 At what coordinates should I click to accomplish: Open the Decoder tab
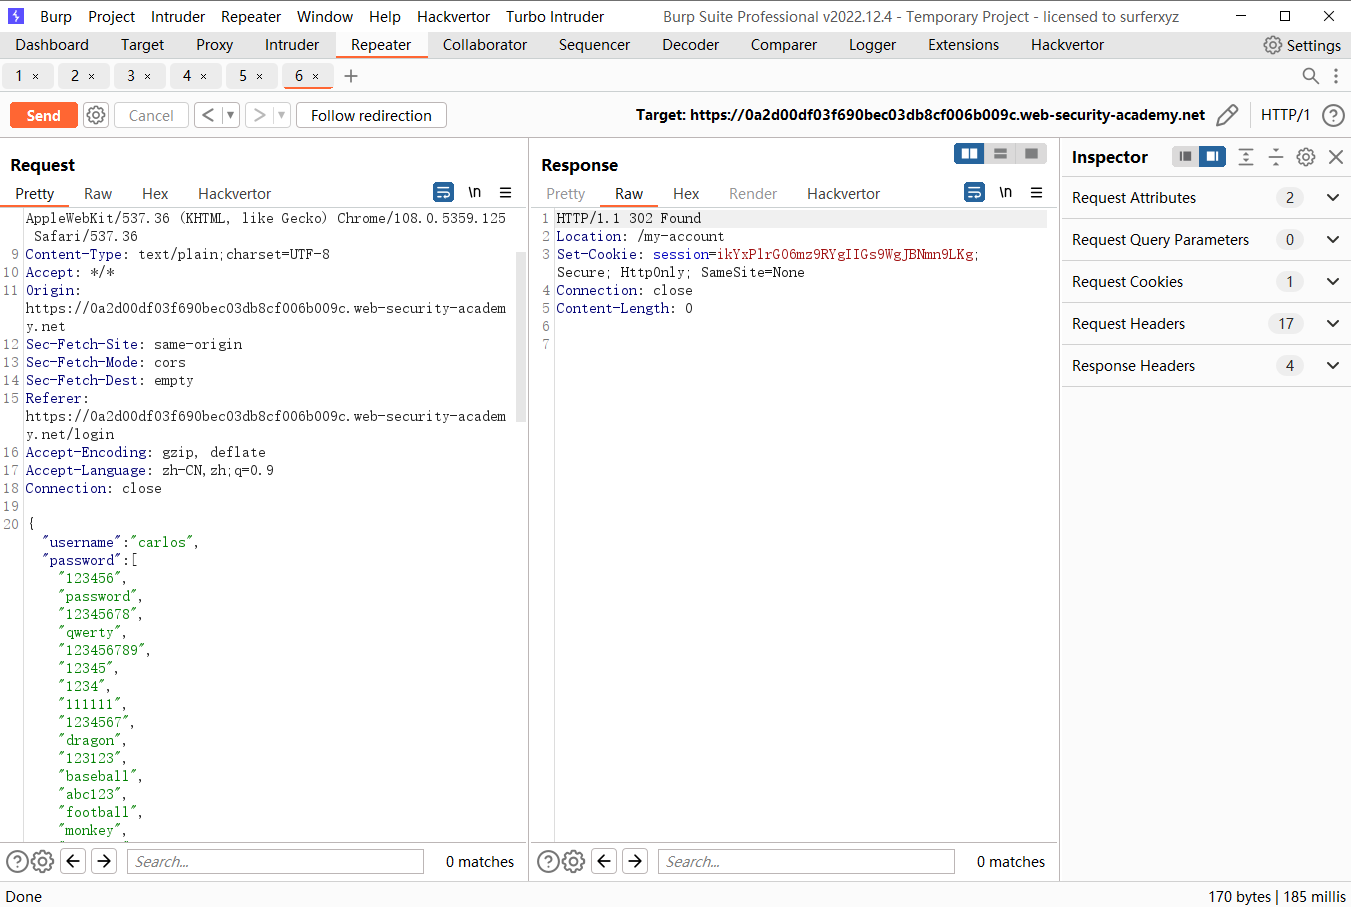coord(690,45)
